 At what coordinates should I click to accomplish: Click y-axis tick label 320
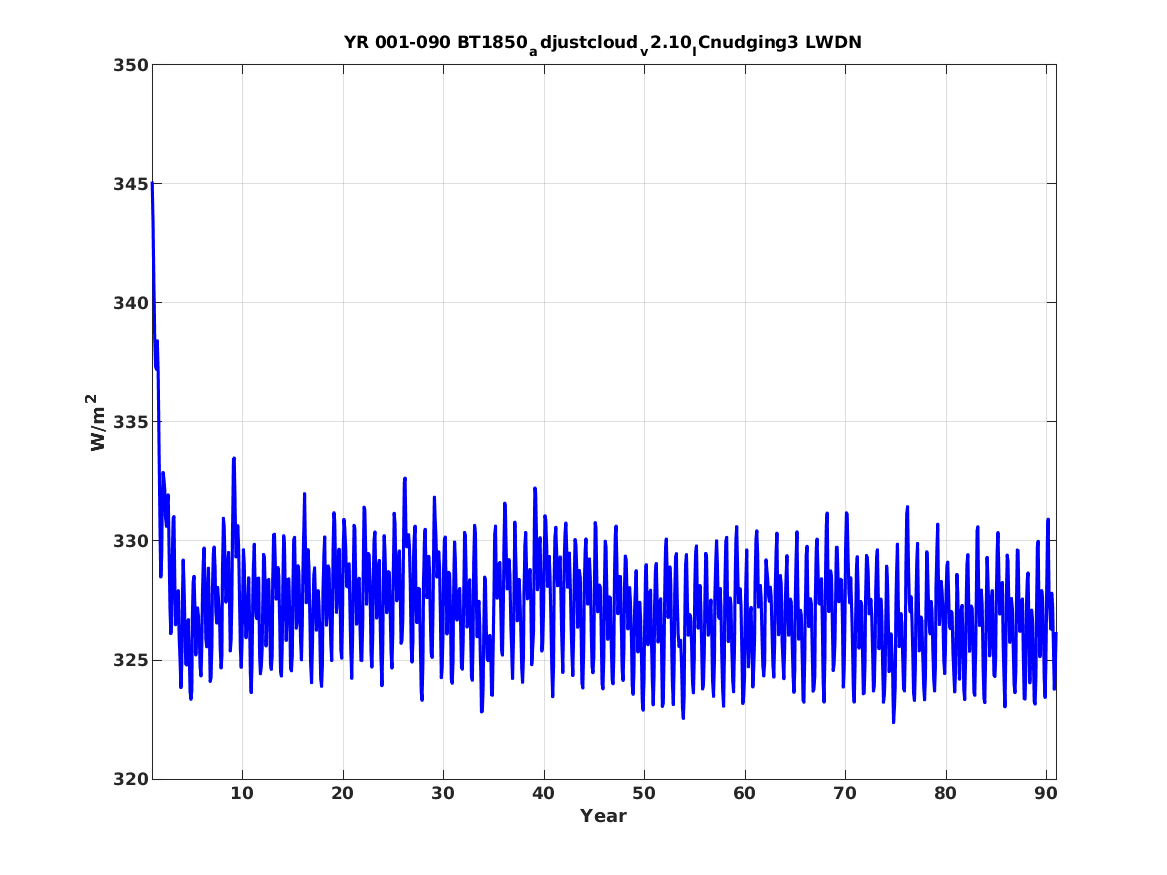click(131, 779)
